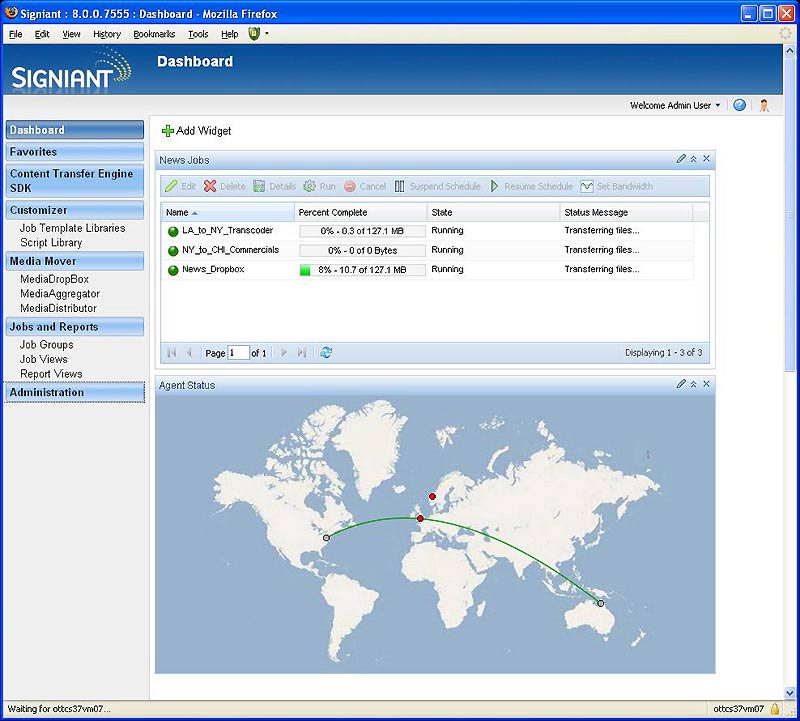Click the Add Widget plus icon
This screenshot has height=721, width=800.
pyautogui.click(x=167, y=131)
